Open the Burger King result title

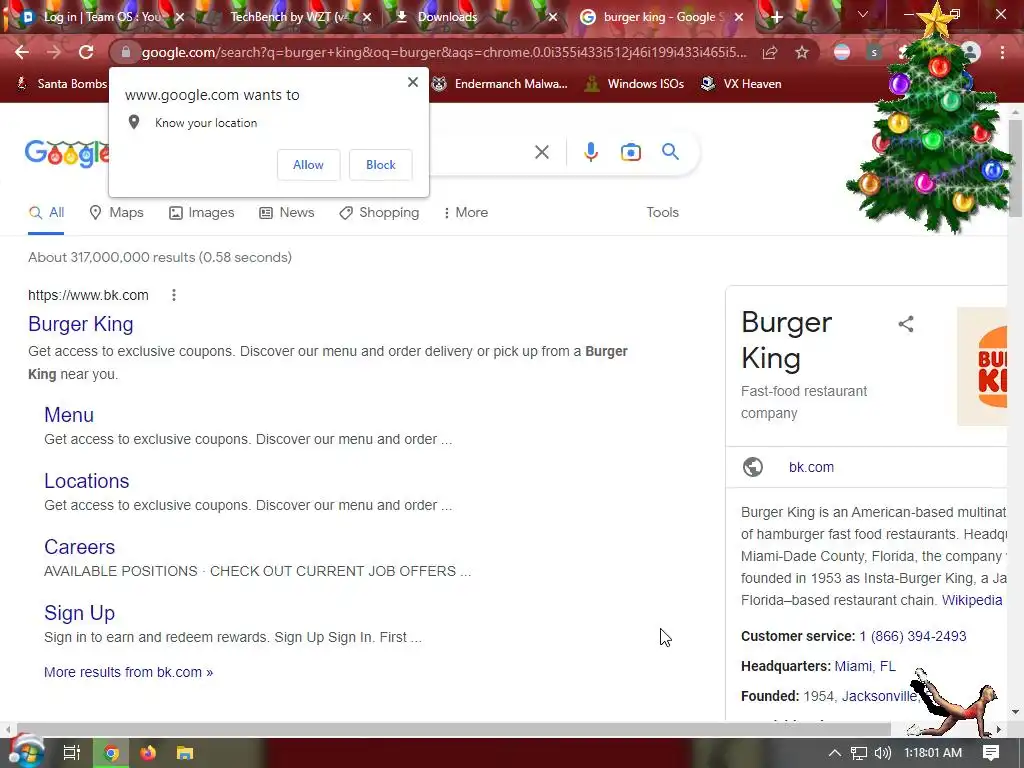pos(80,324)
